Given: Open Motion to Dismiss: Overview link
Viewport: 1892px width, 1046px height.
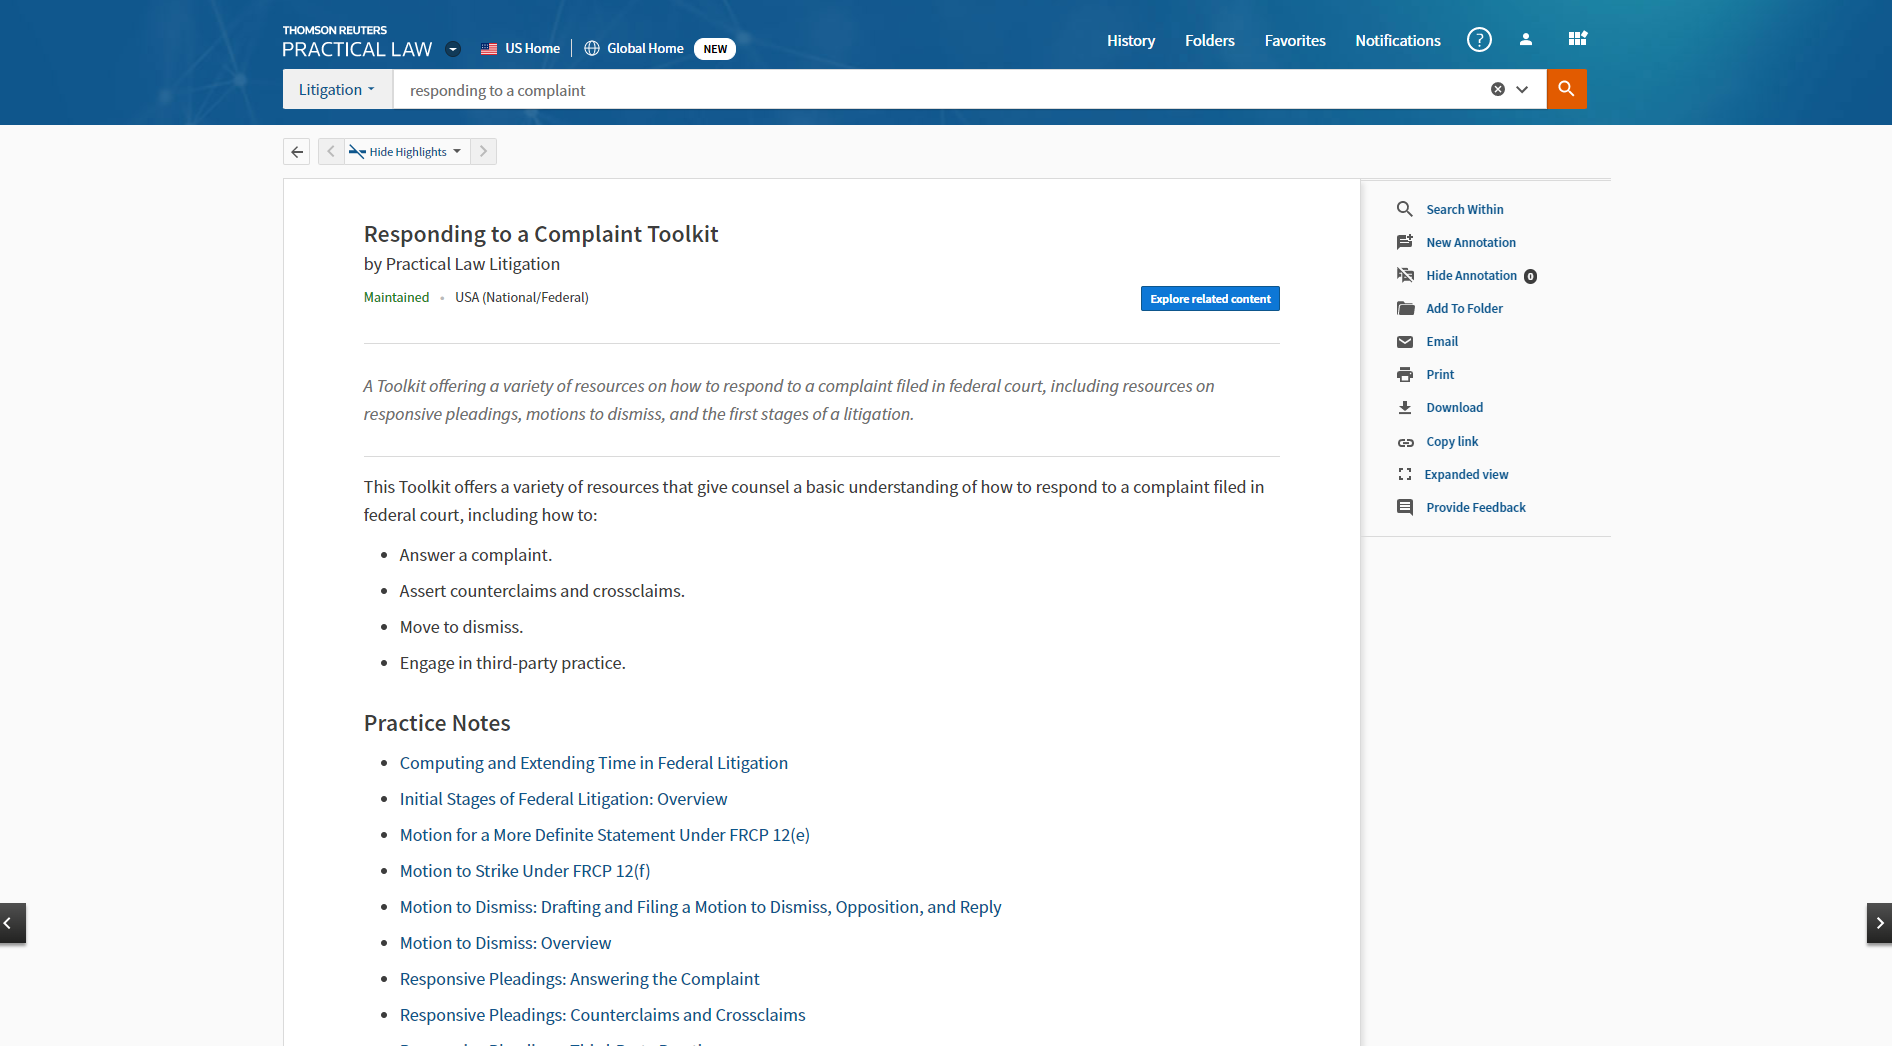Looking at the screenshot, I should point(505,943).
